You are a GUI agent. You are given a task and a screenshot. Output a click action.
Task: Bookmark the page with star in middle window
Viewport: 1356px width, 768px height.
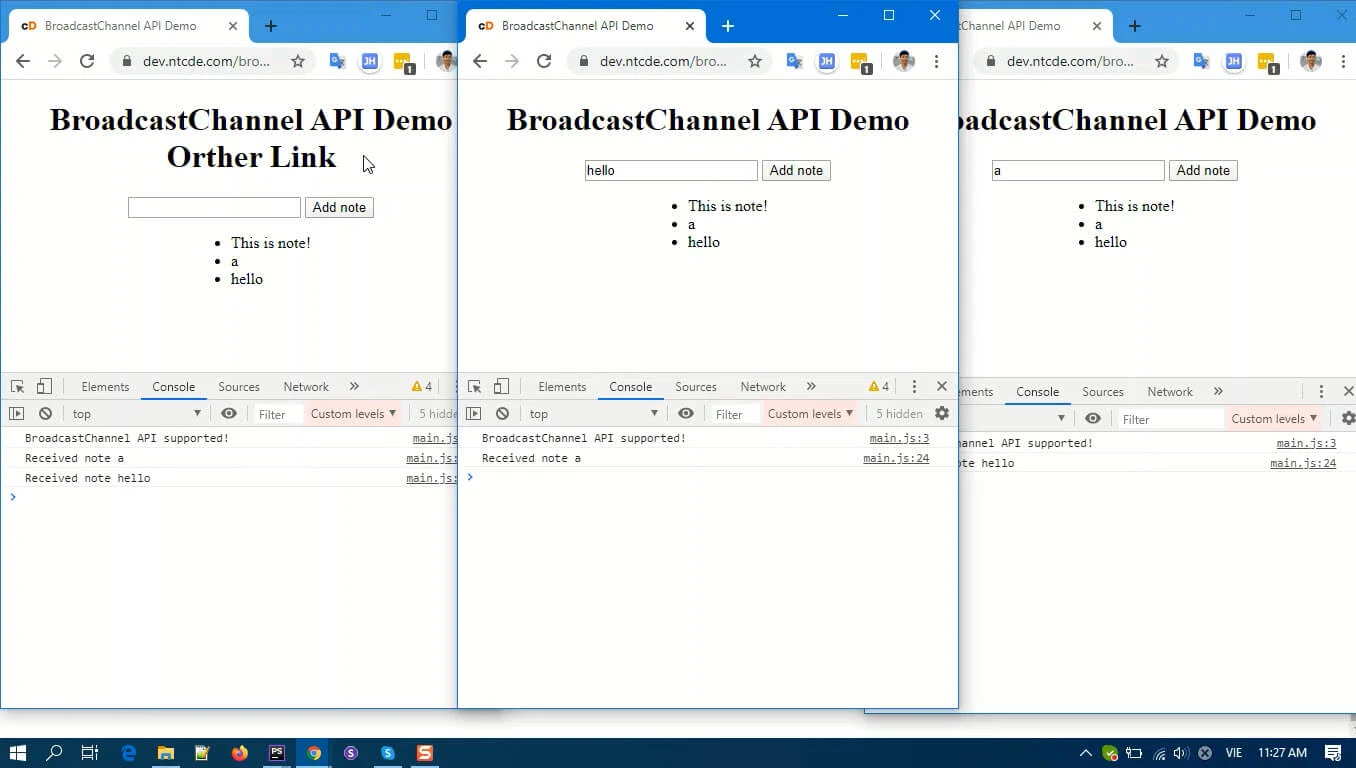coord(755,61)
